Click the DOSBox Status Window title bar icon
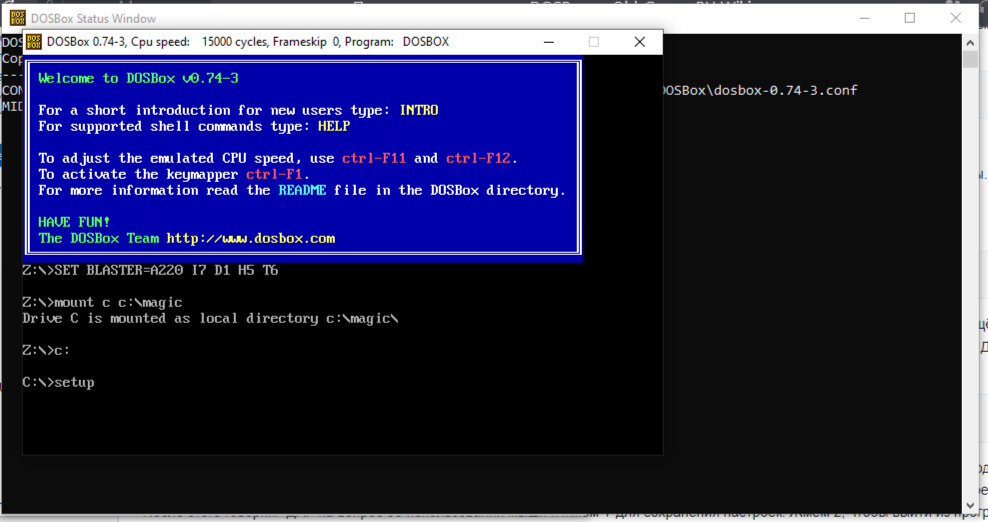The width and height of the screenshot is (988, 522). click(18, 18)
